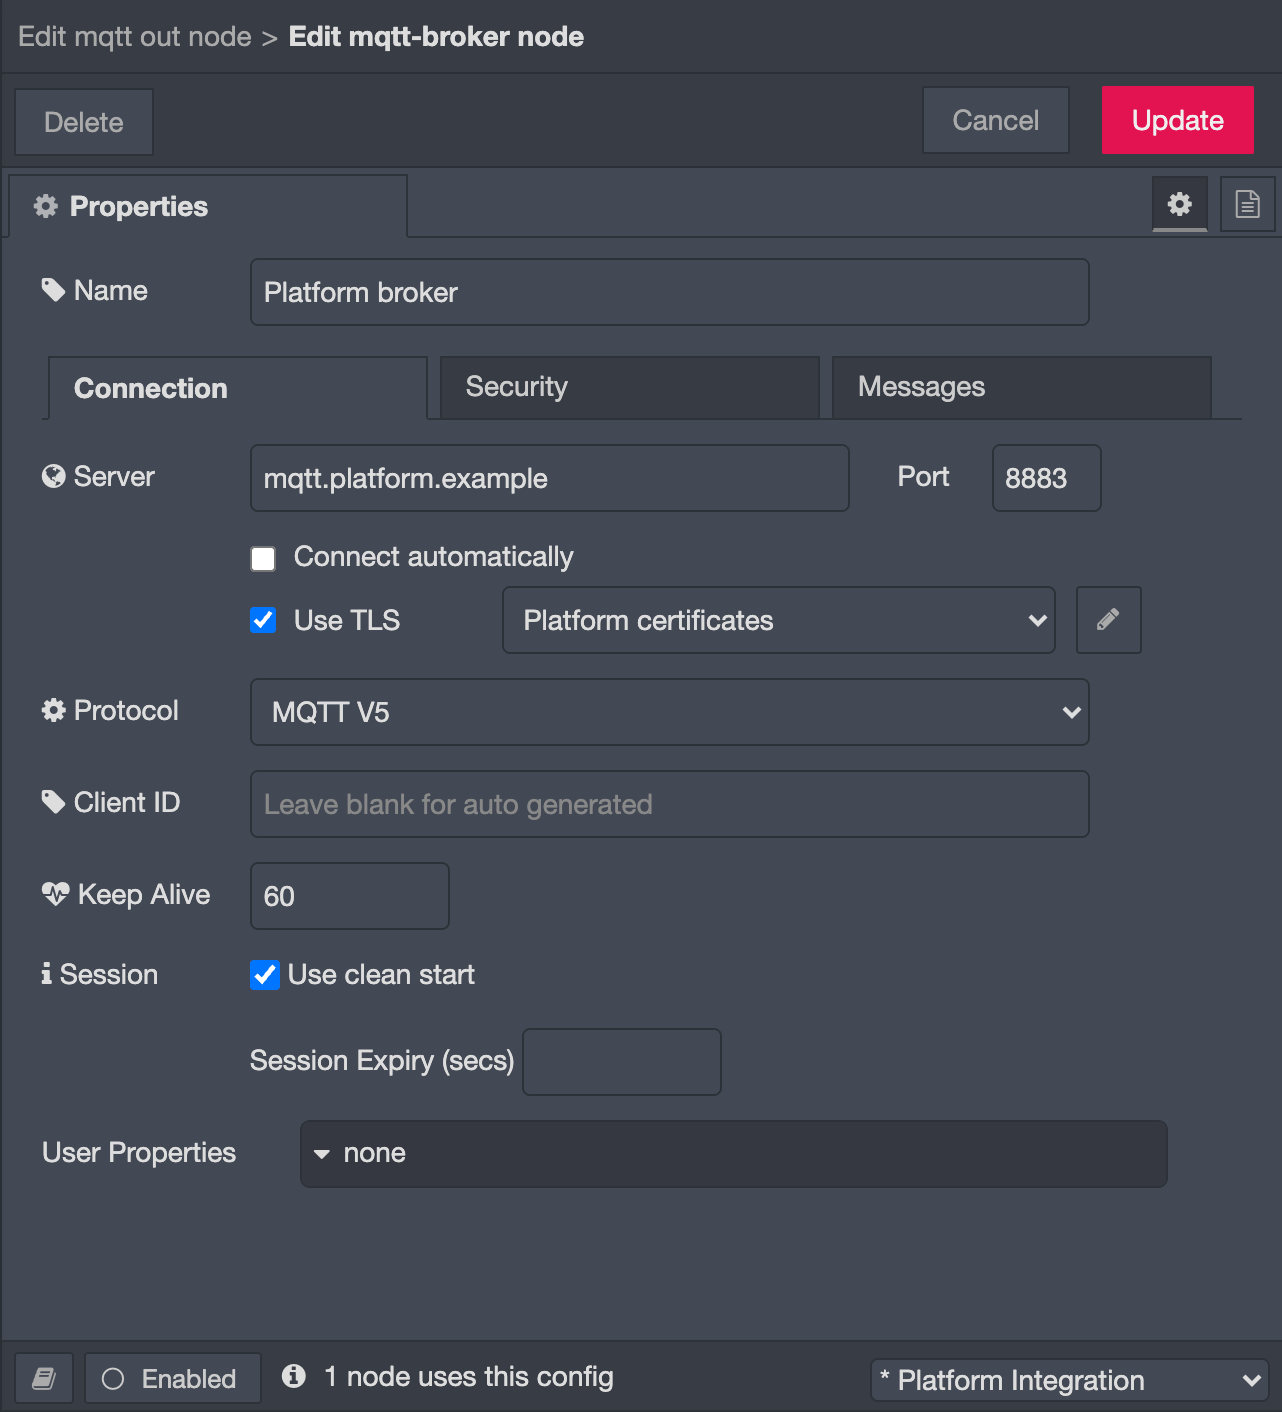
Task: Switch to the Security tab
Action: pyautogui.click(x=630, y=387)
